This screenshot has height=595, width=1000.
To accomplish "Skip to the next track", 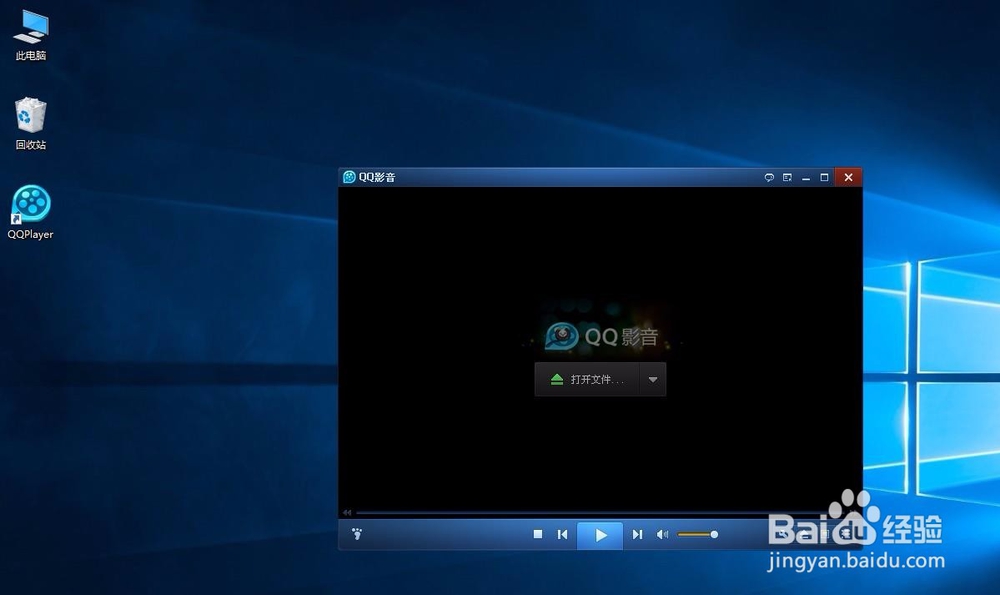I will pyautogui.click(x=637, y=534).
